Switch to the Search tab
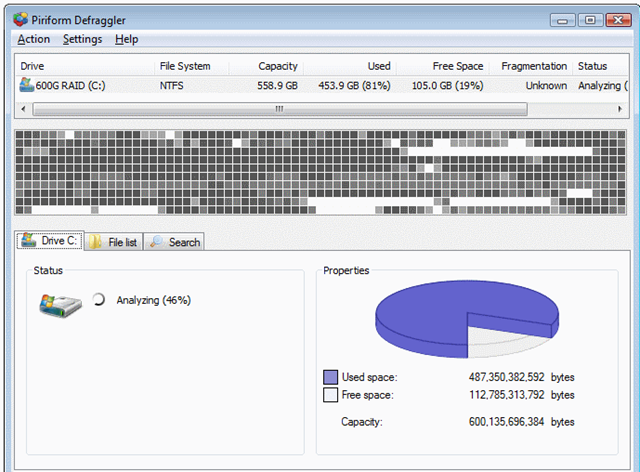This screenshot has height=472, width=640. pos(174,242)
